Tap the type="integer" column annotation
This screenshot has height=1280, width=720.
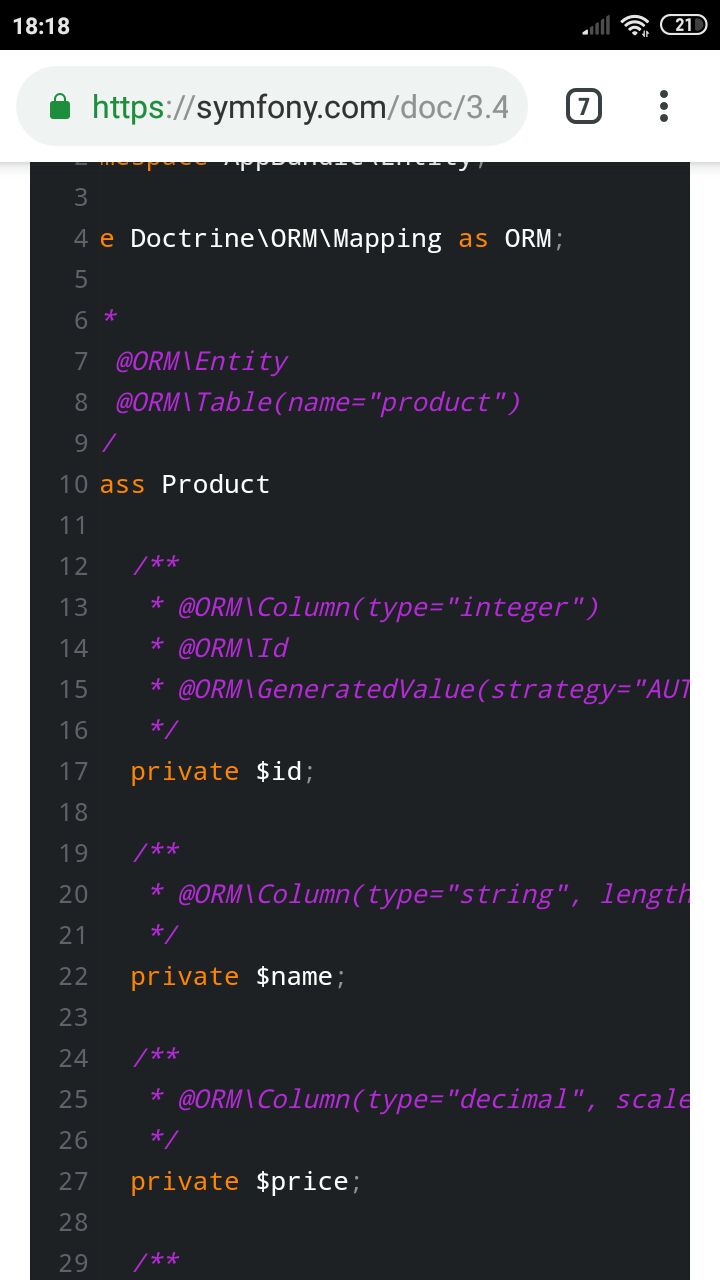pos(388,607)
